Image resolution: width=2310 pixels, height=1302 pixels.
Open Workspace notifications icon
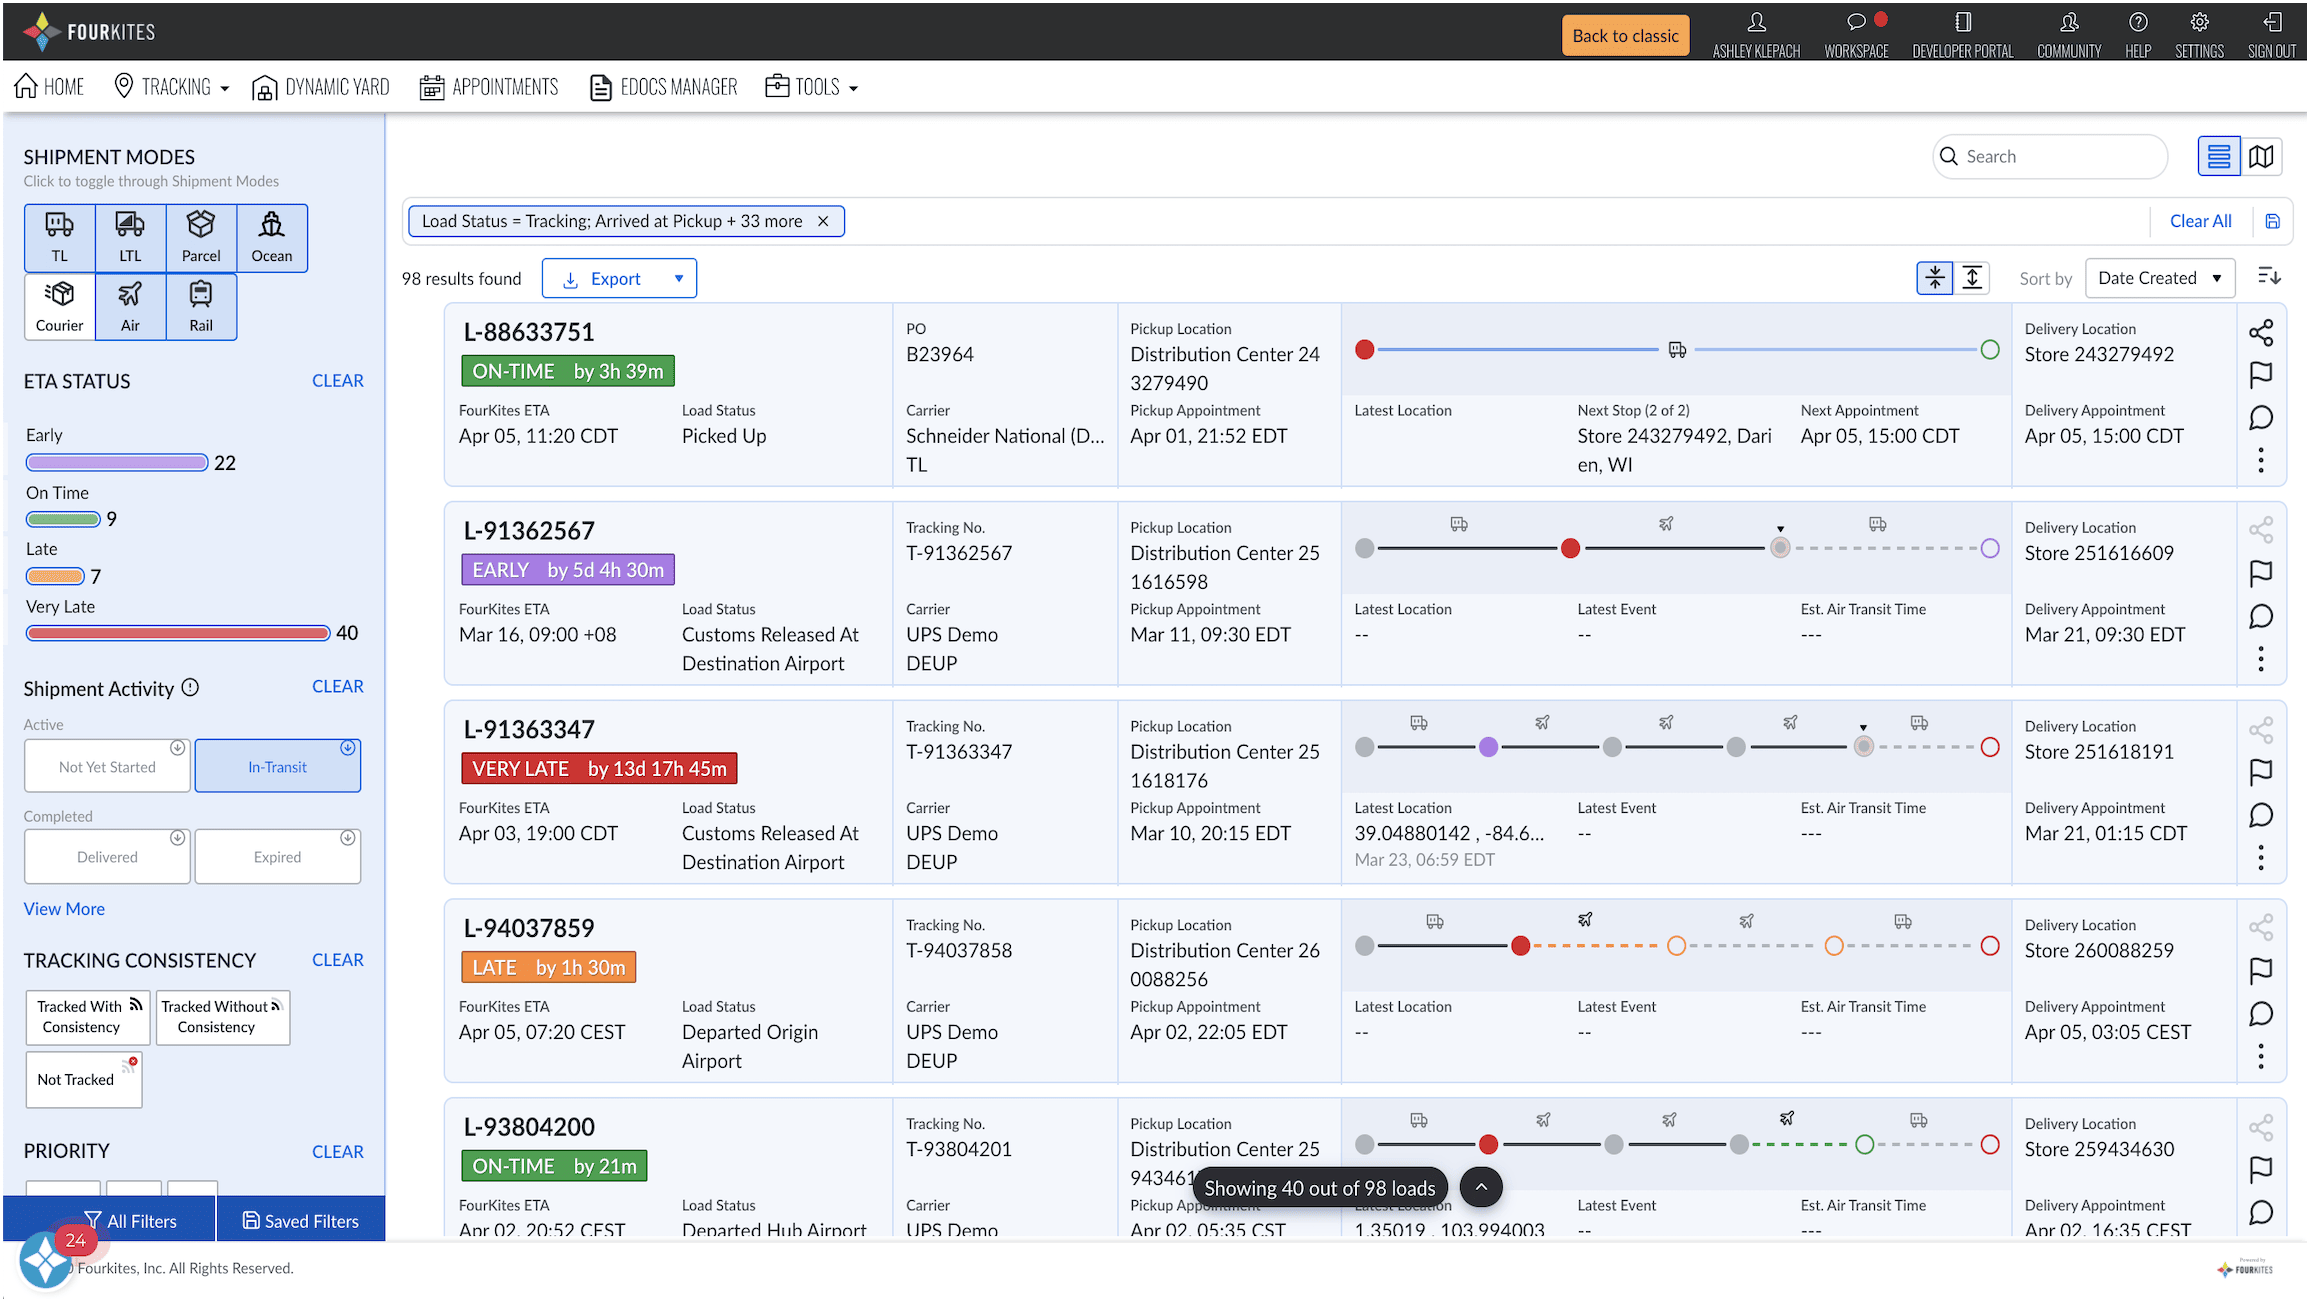1856,35
